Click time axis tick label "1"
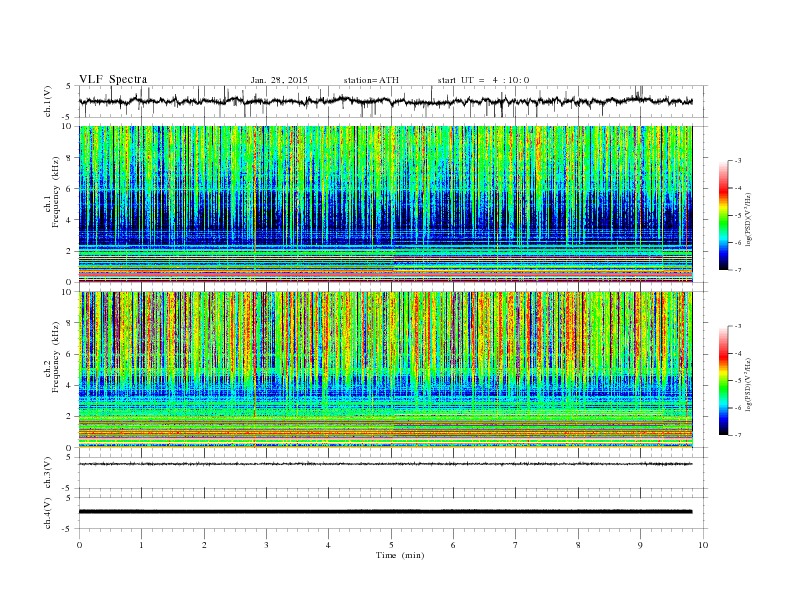This screenshot has height=612, width=792. [x=141, y=545]
